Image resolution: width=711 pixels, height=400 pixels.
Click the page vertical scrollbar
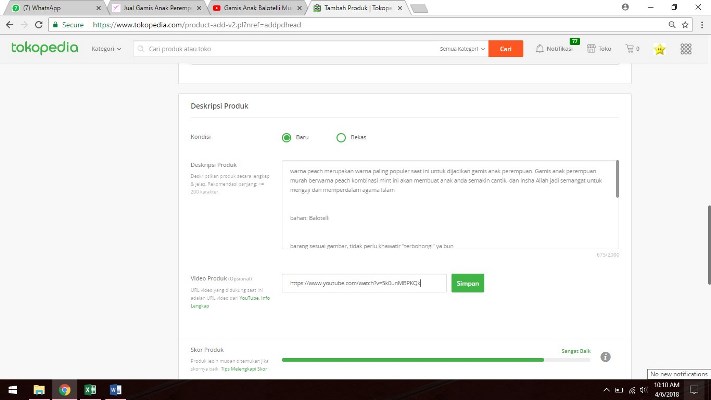(x=708, y=245)
